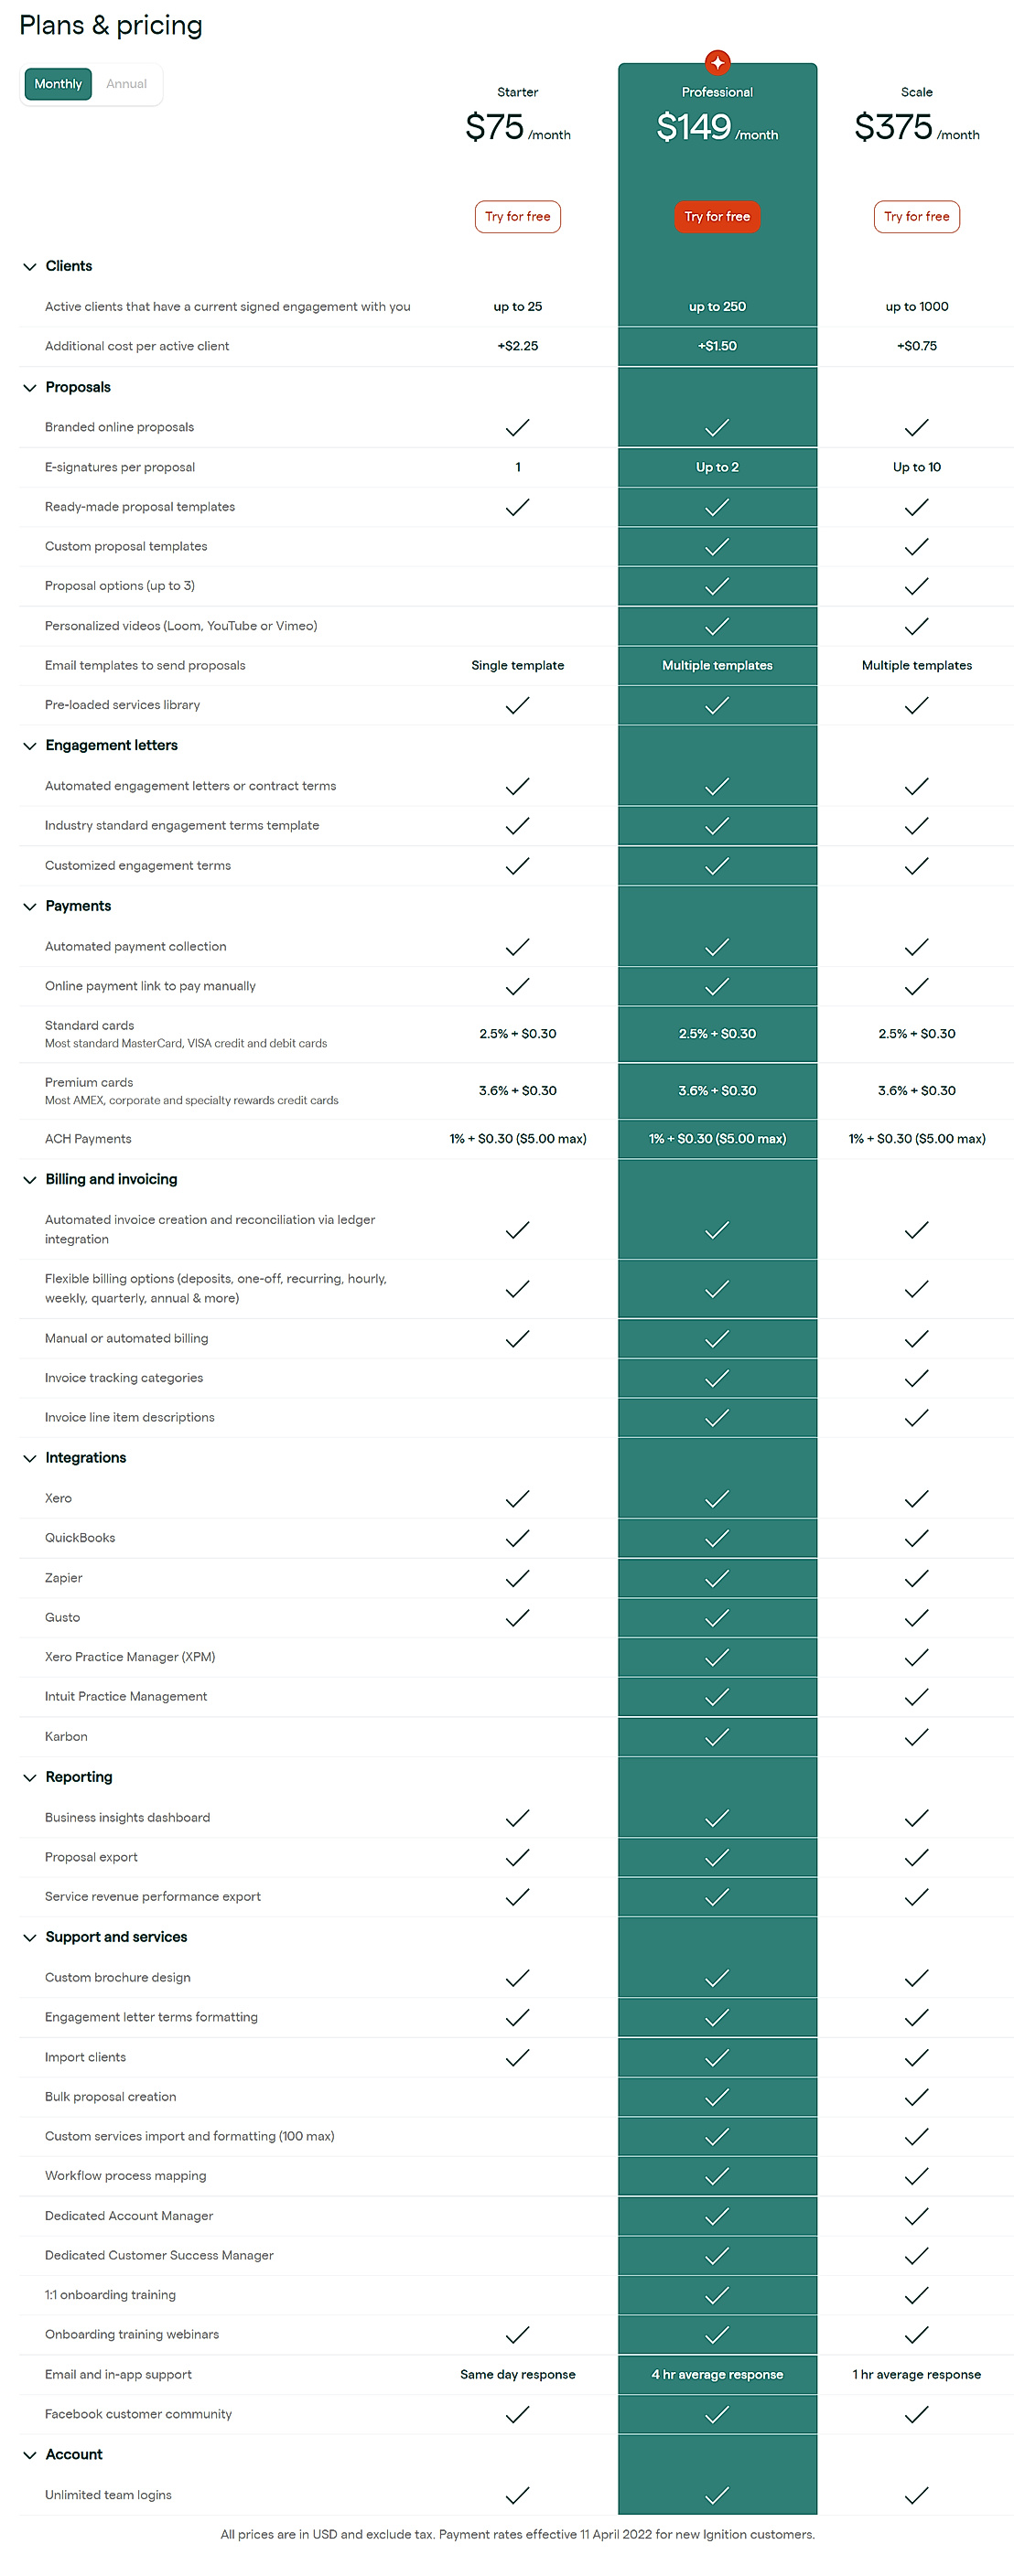Screen dimensions: 1014x2576
Task: Click Try for free under Scale plan
Action: pyautogui.click(x=915, y=216)
